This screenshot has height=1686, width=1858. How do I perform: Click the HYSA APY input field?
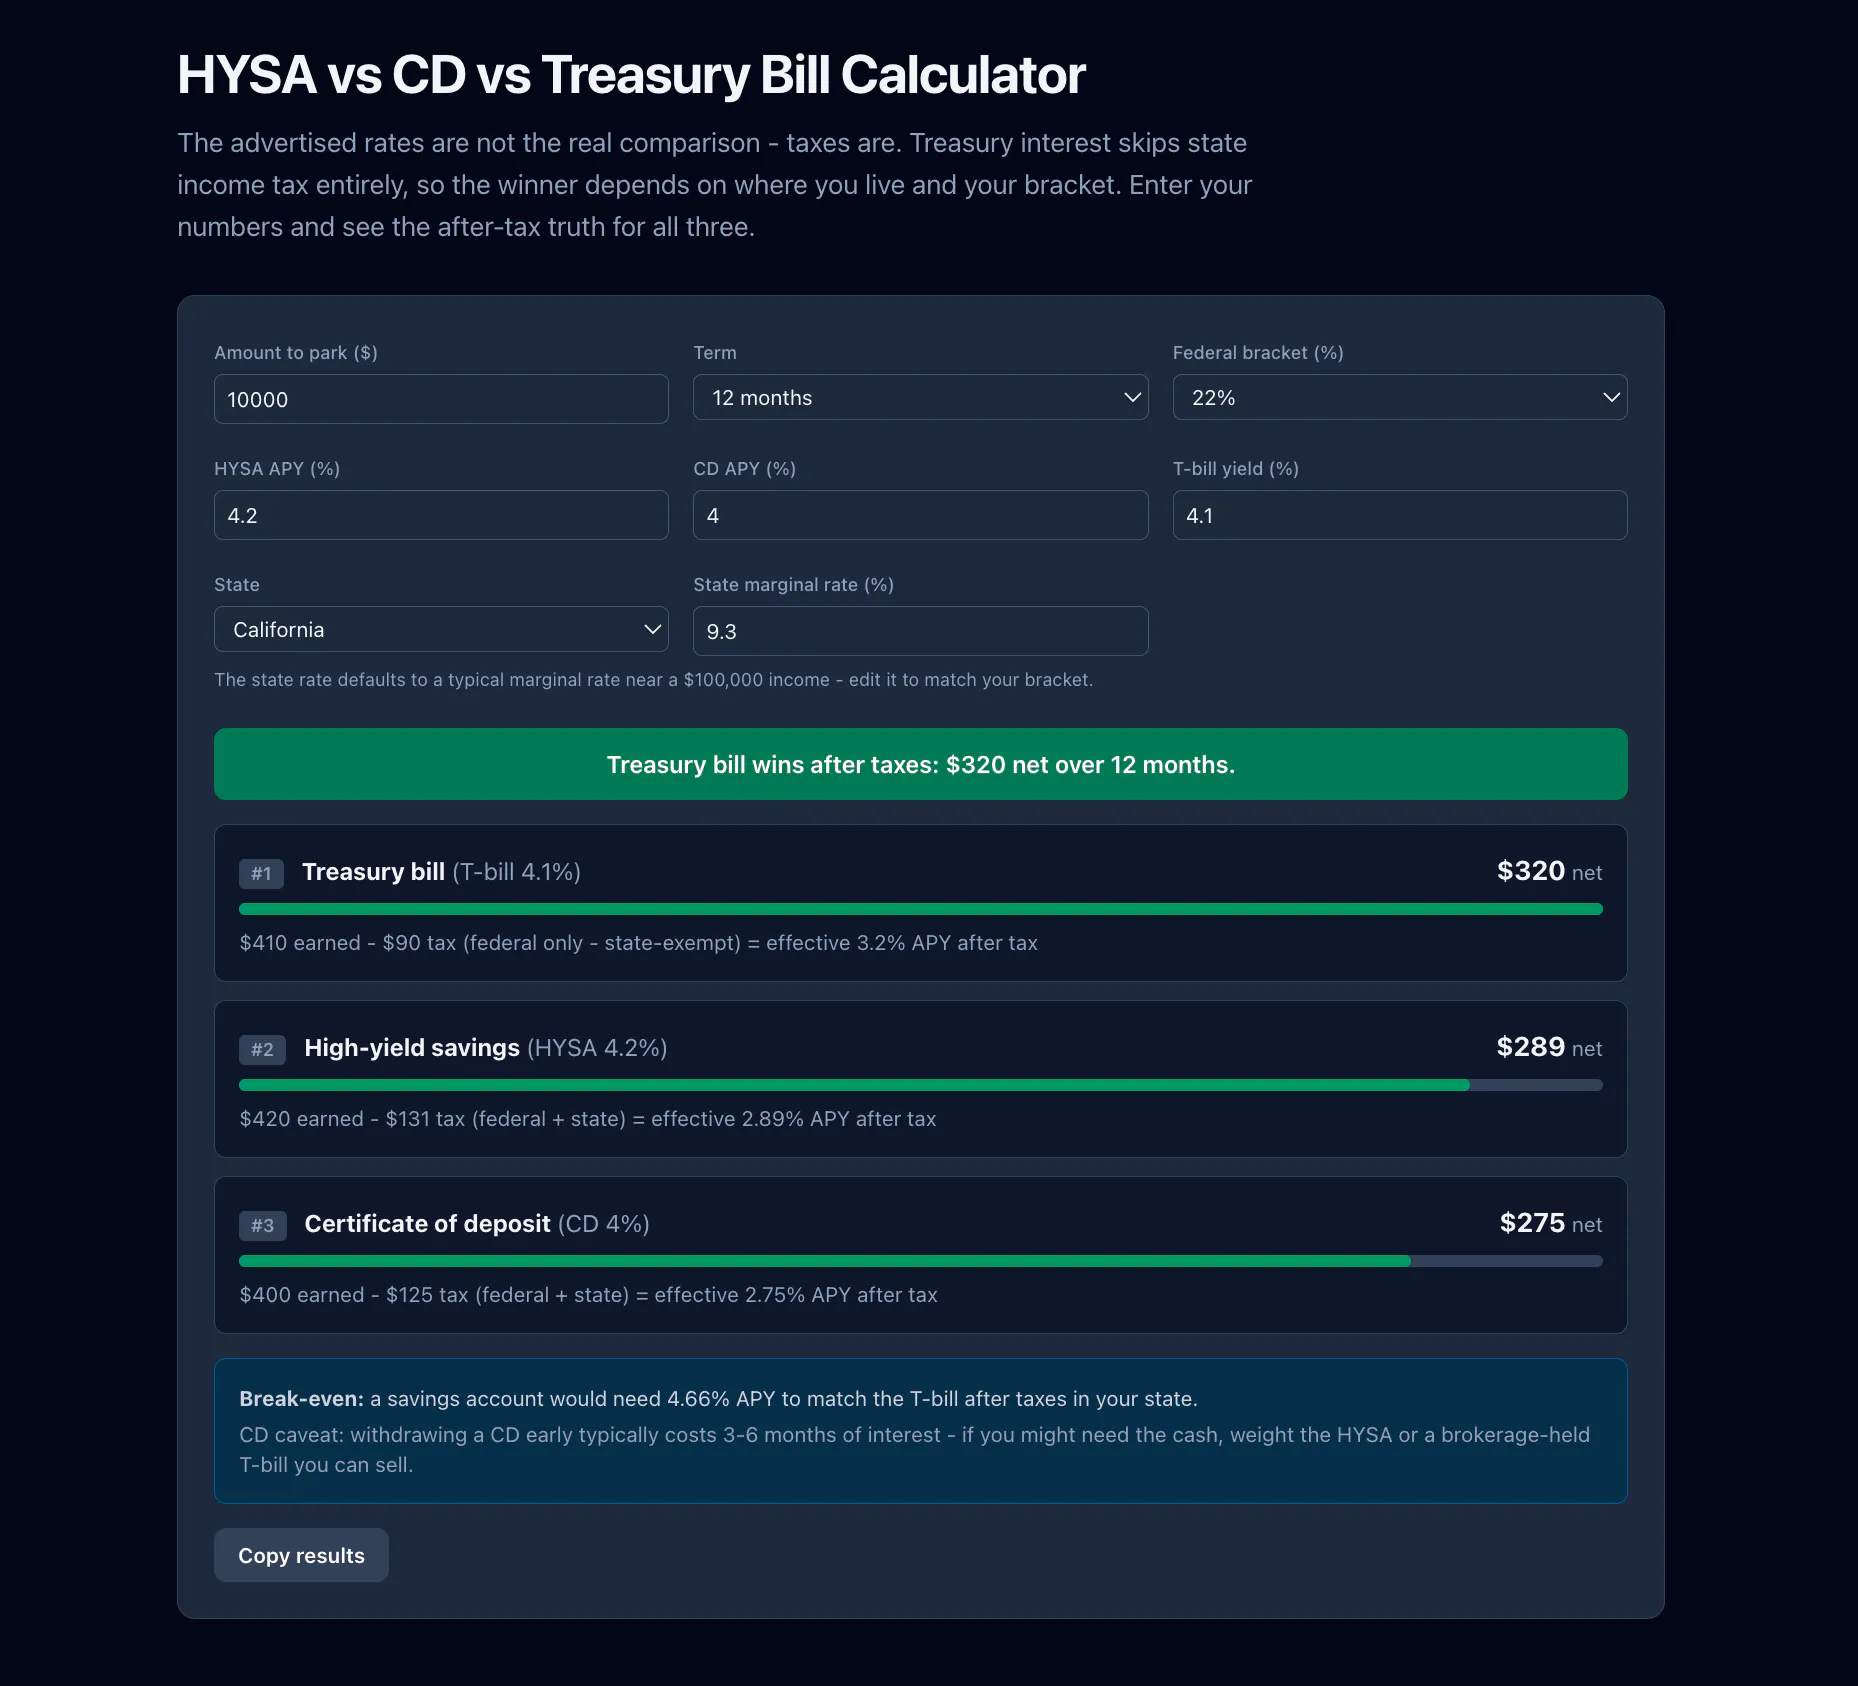click(441, 515)
